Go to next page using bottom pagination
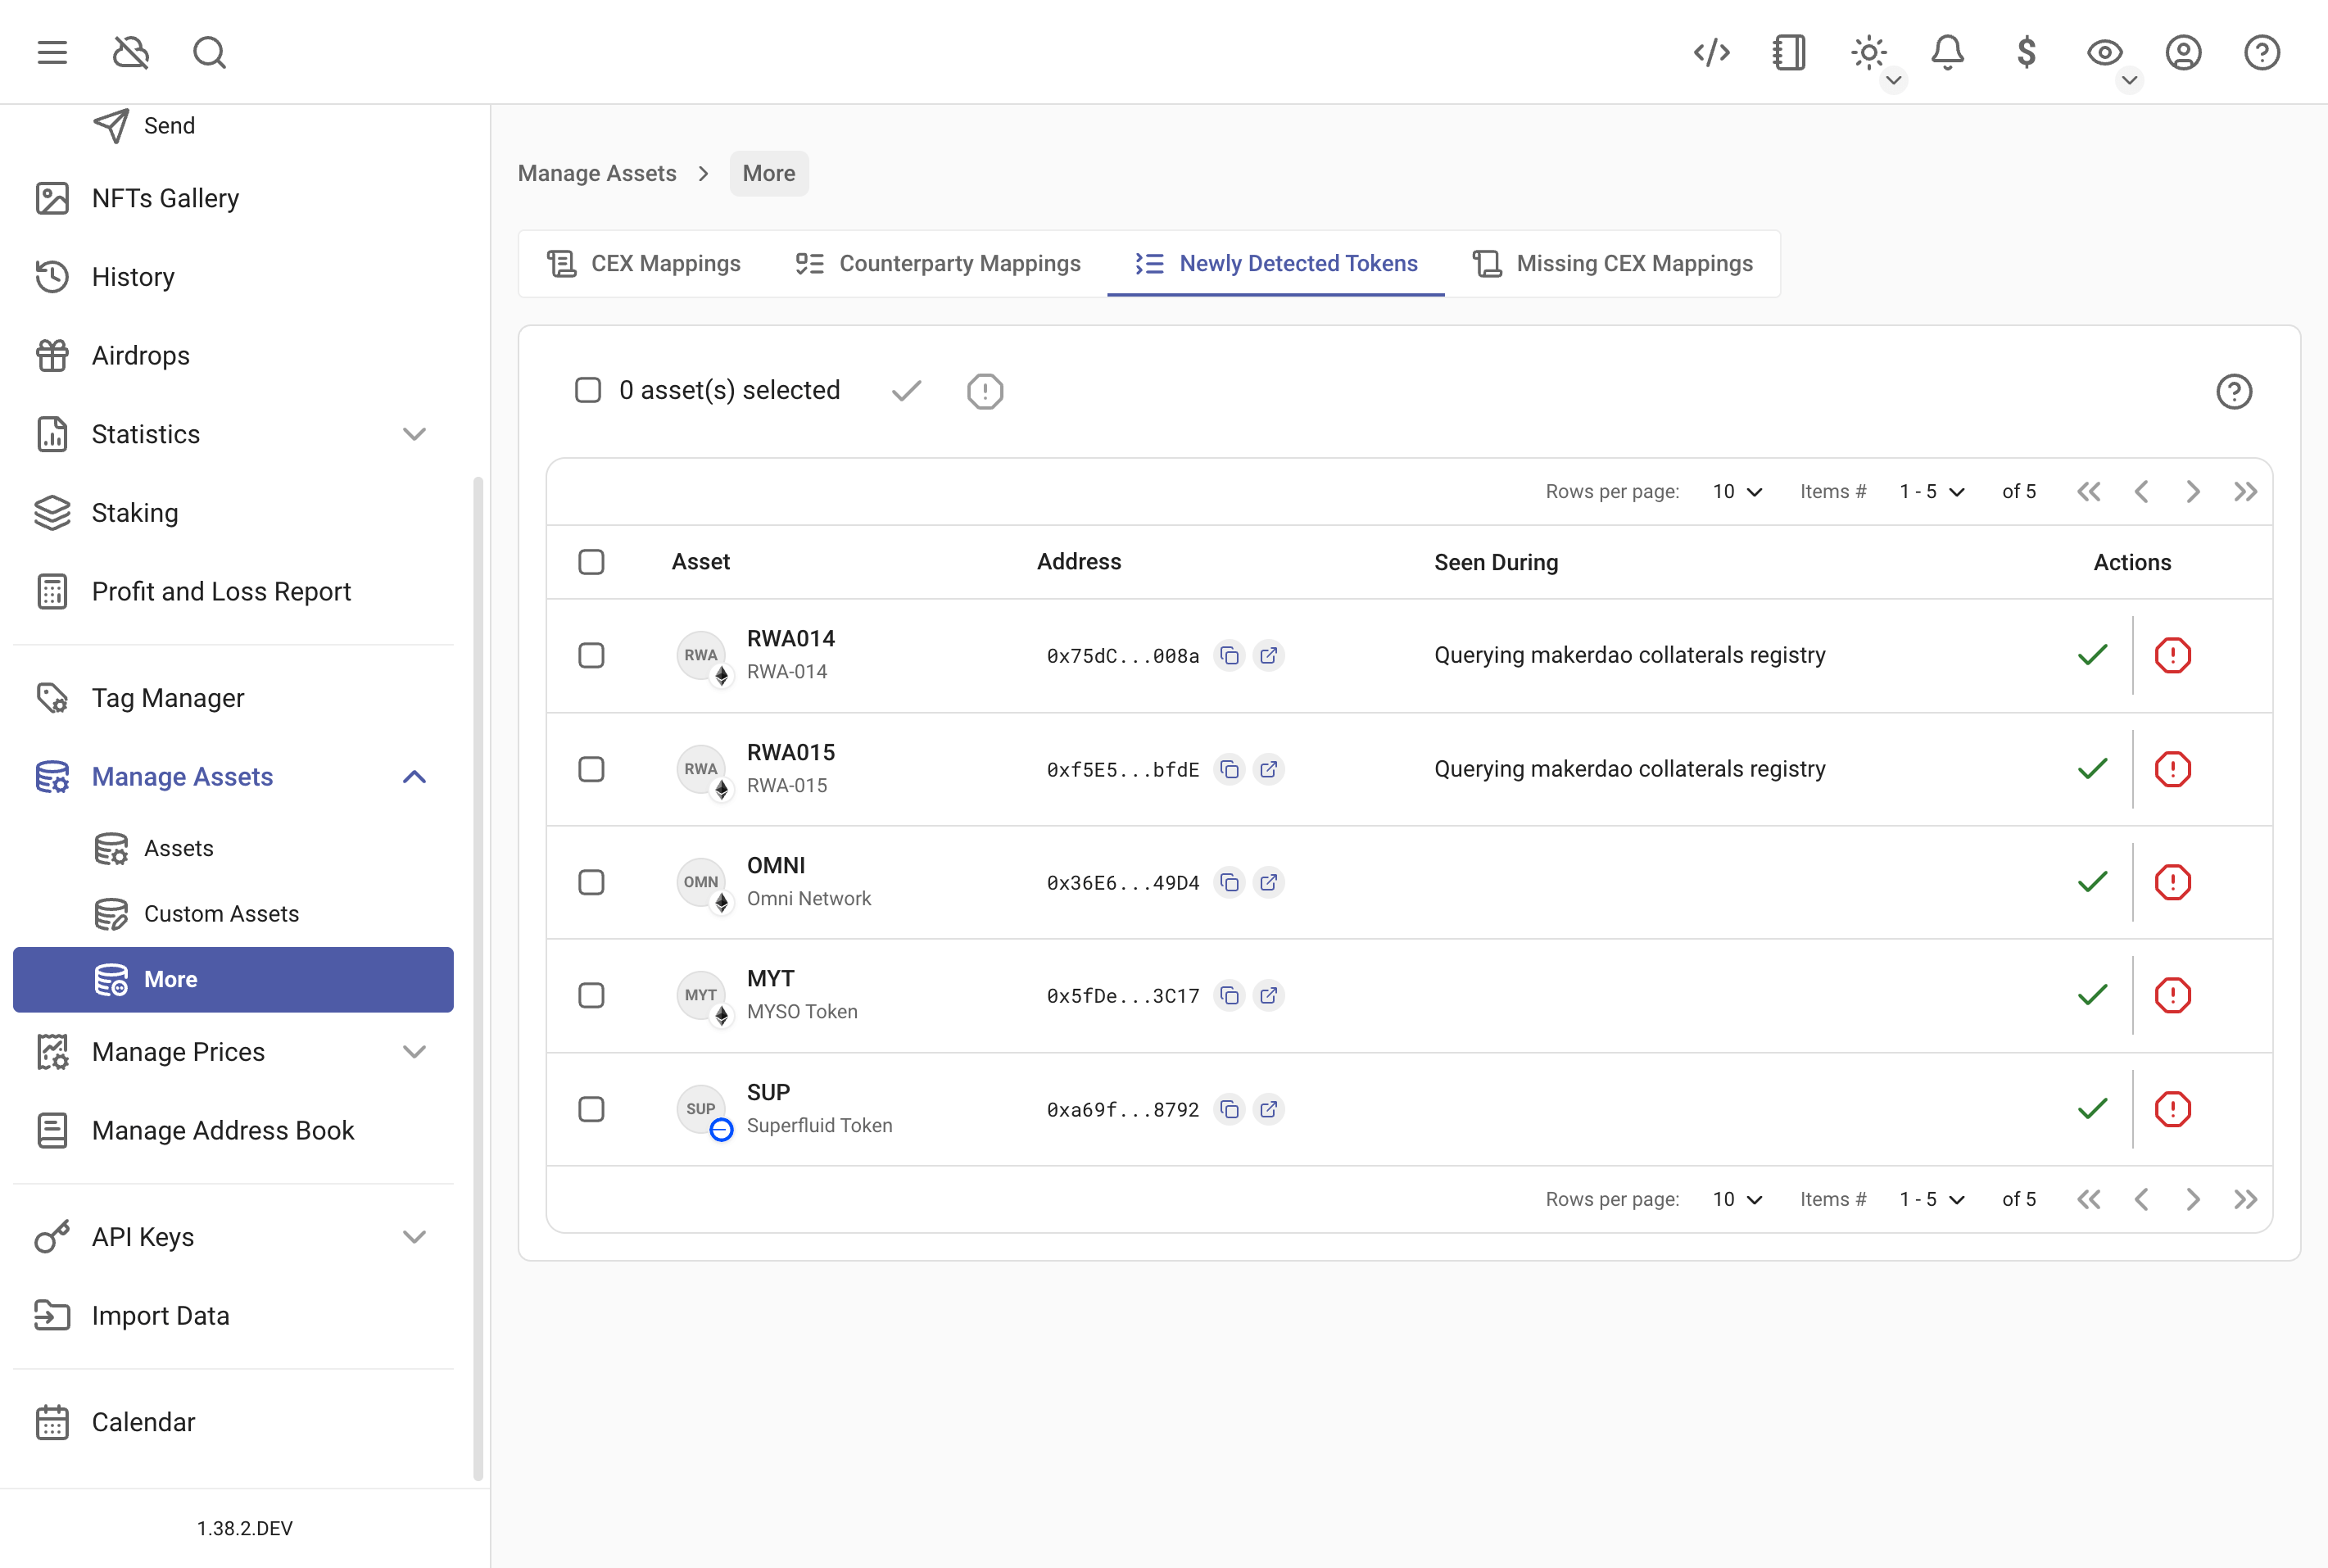 2193,1199
